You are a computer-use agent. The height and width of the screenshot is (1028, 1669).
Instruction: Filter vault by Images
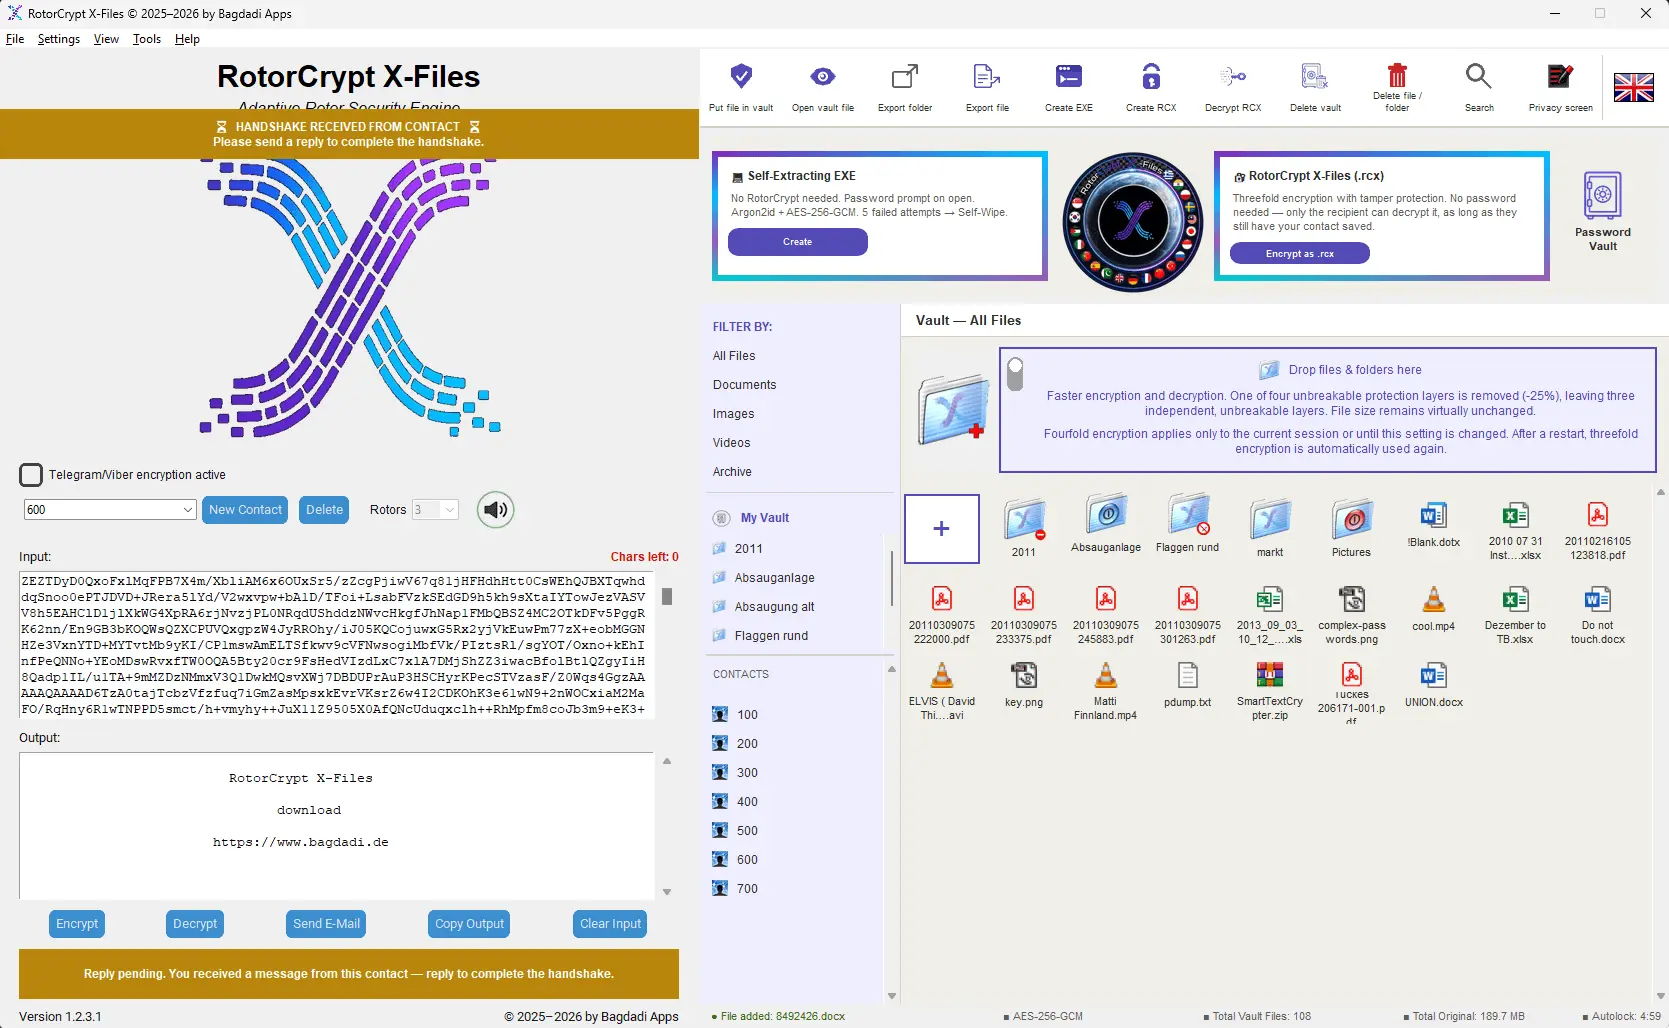tap(733, 414)
